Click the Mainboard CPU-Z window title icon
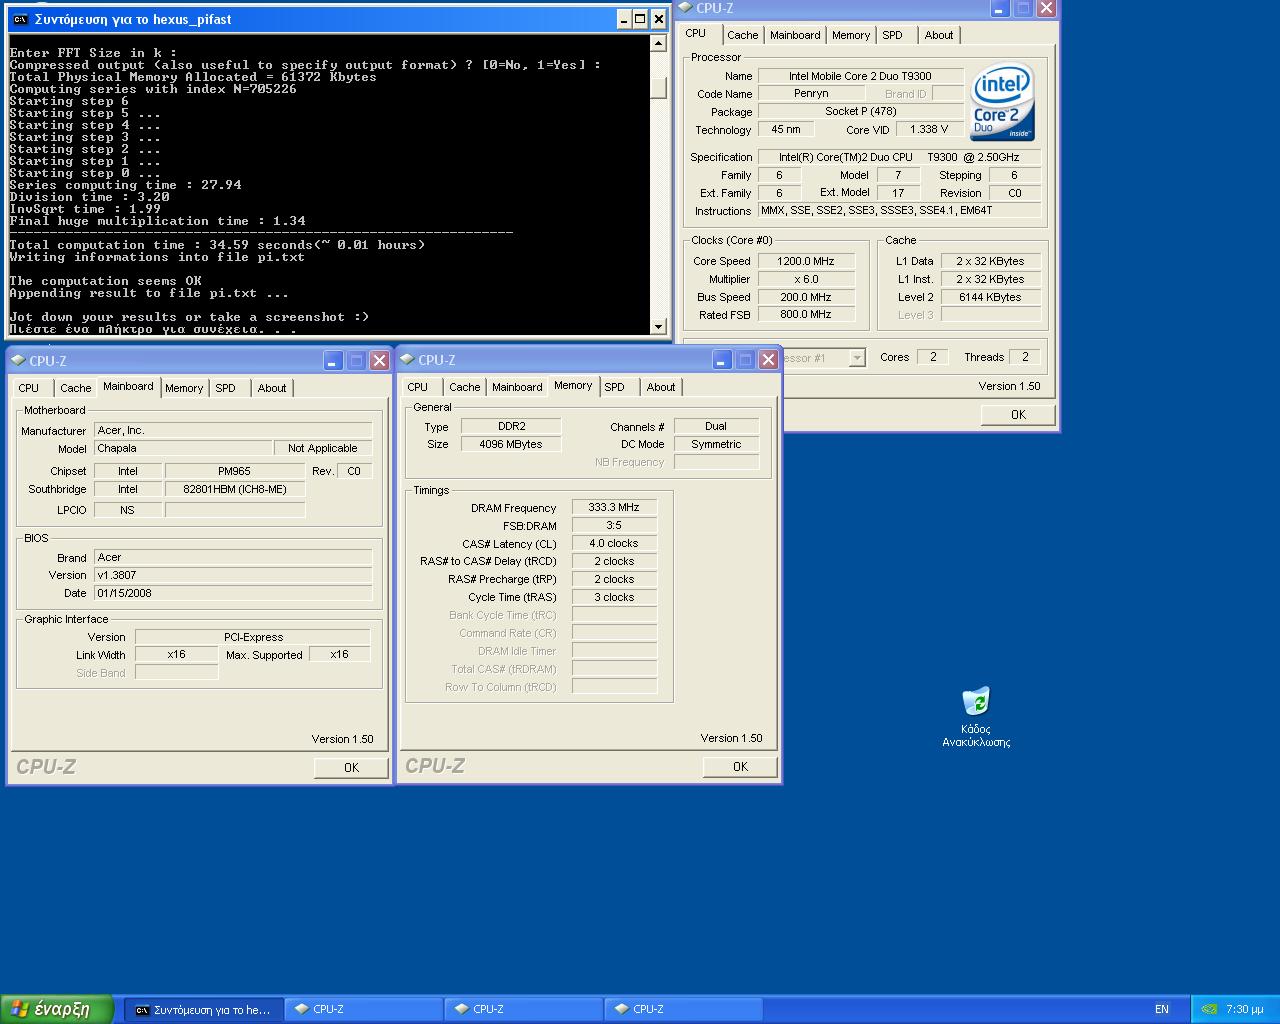 (18, 361)
